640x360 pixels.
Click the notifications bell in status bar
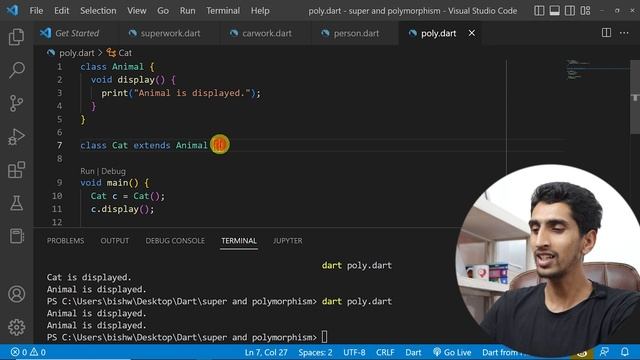tap(624, 352)
